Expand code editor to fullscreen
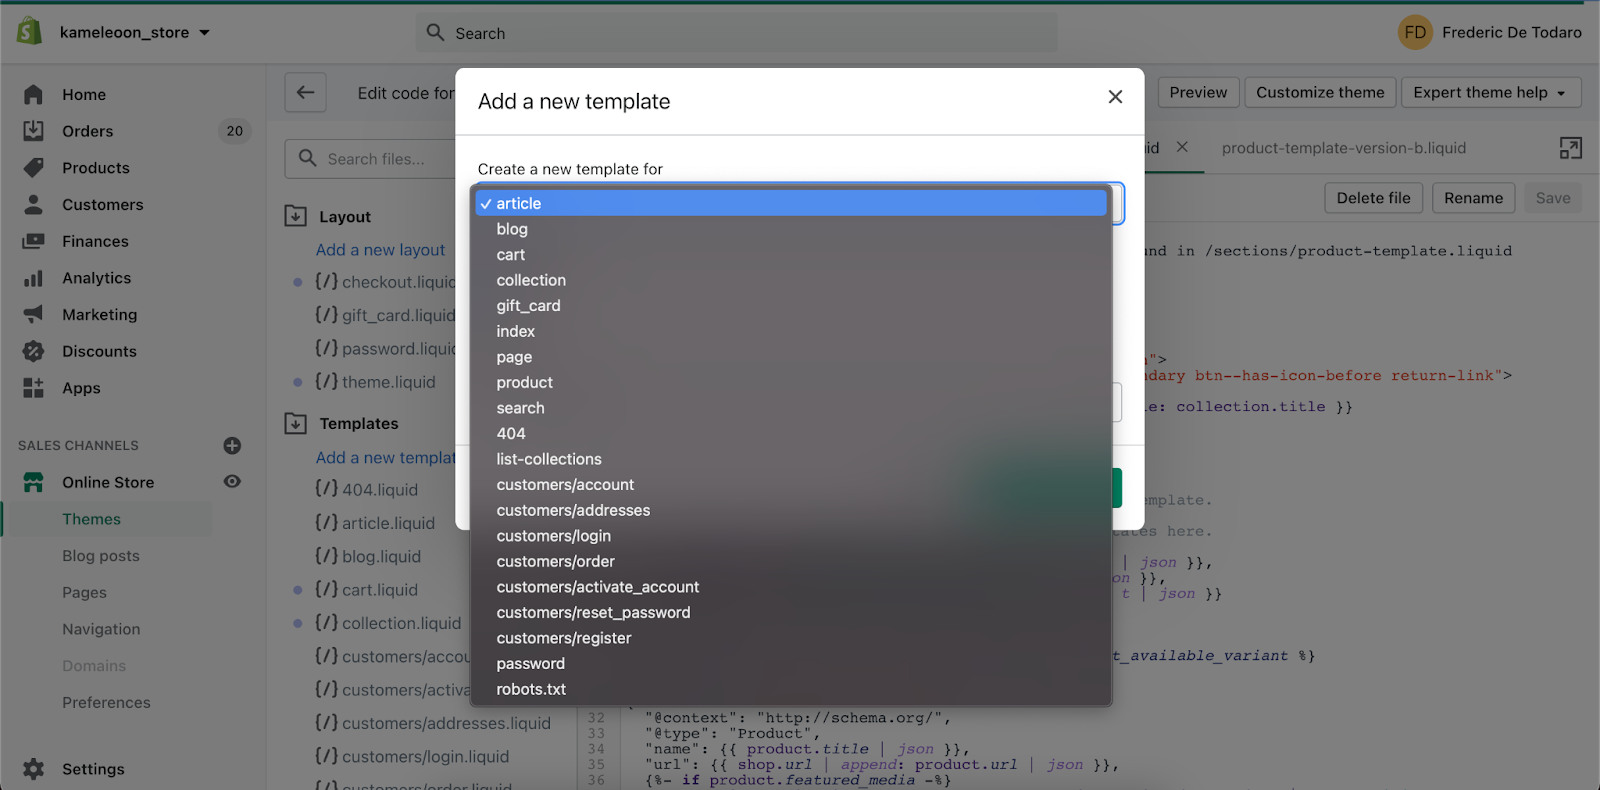The image size is (1600, 790). [x=1570, y=148]
